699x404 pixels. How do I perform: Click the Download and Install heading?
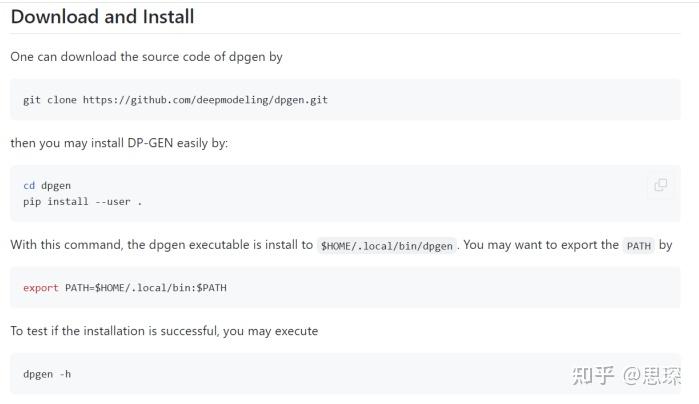tap(102, 17)
